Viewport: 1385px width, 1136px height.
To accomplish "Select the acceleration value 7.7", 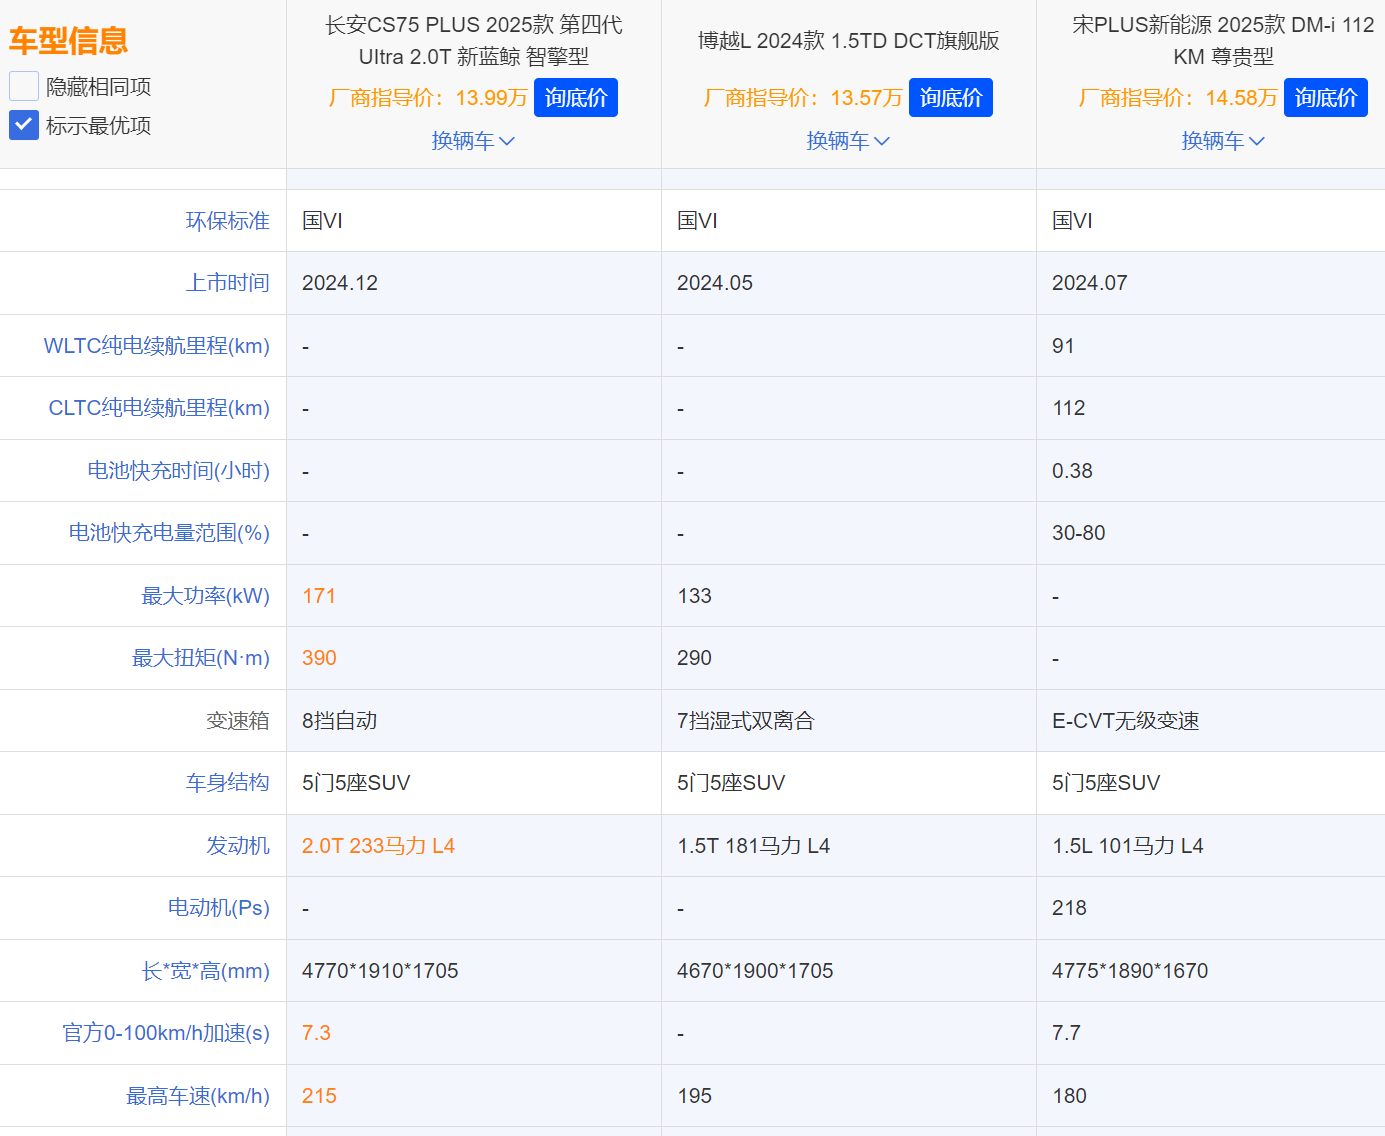I will click(1066, 1033).
